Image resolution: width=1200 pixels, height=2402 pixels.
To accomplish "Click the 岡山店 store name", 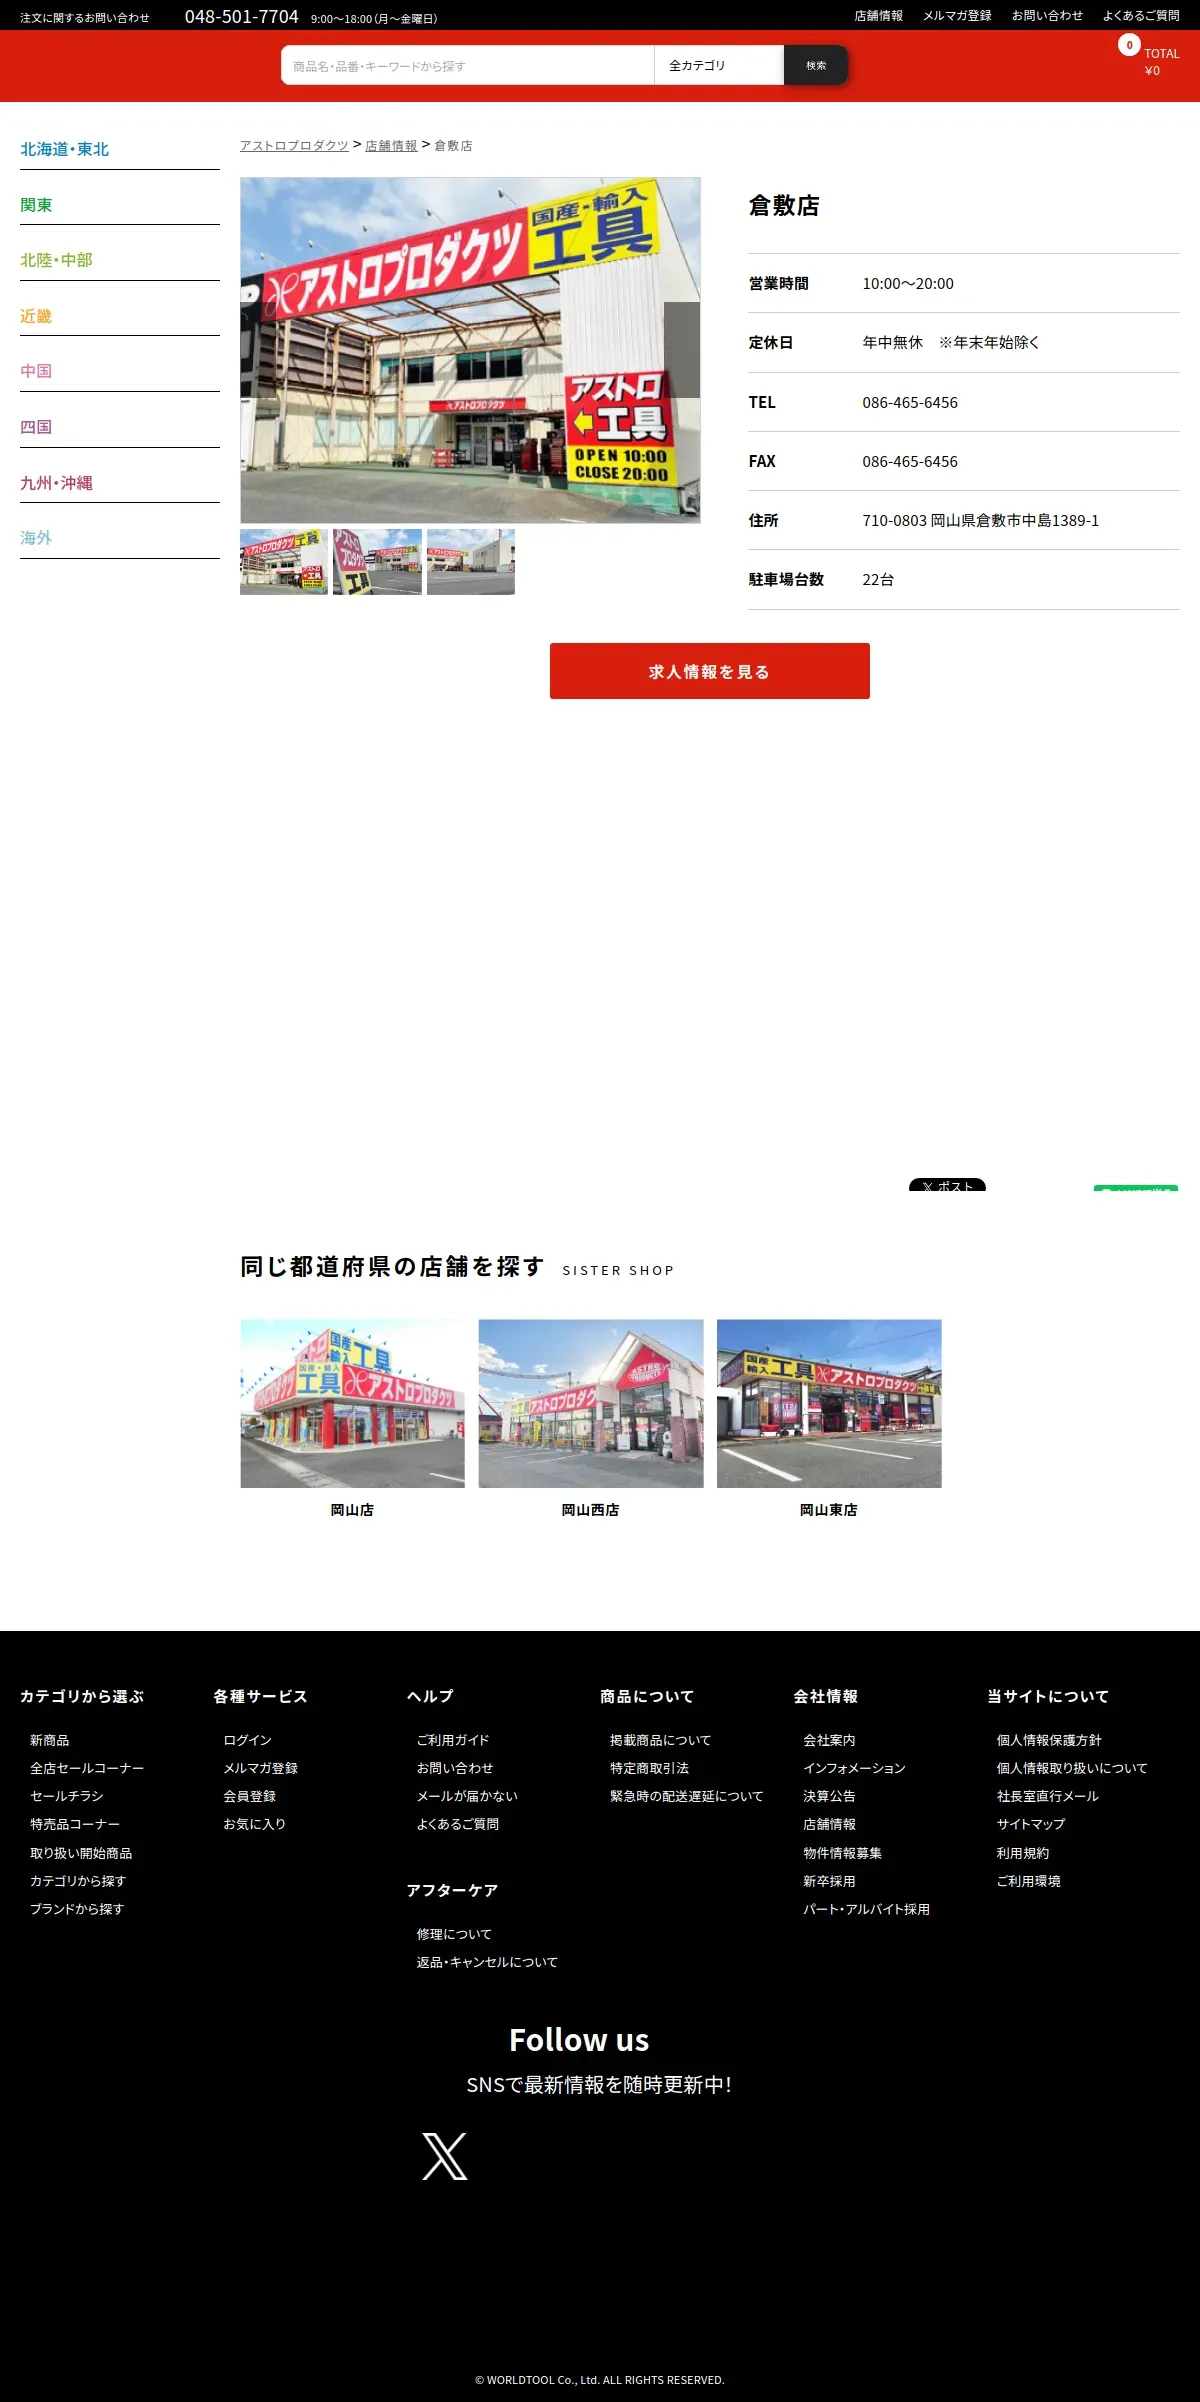I will tap(352, 1510).
